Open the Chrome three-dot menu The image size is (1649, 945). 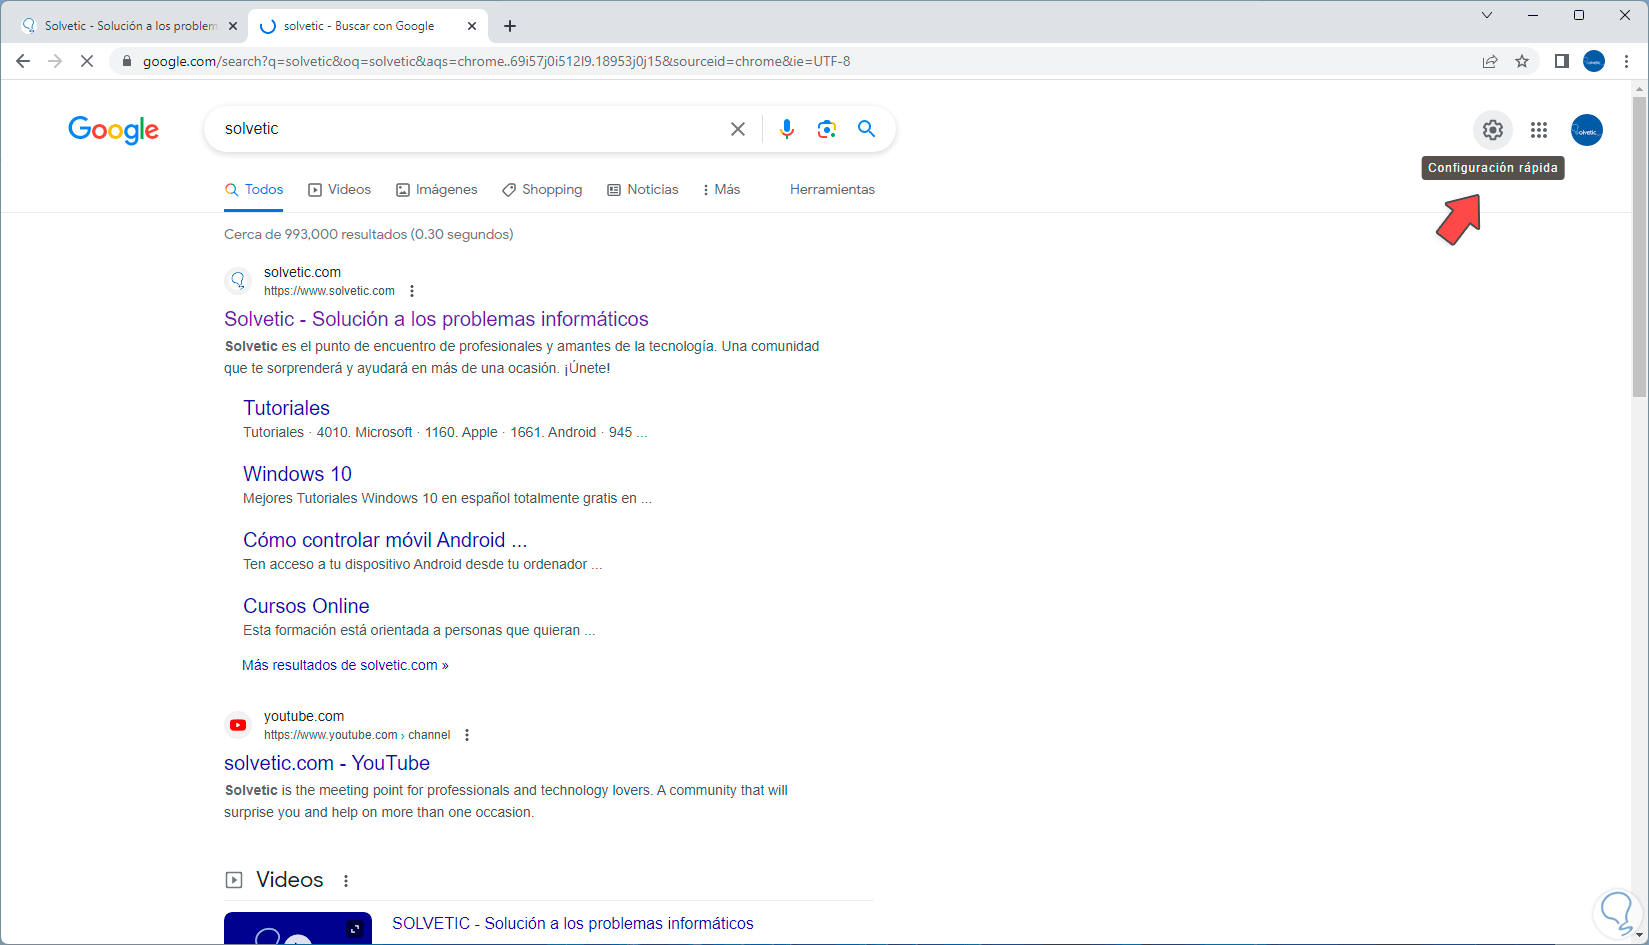pos(1627,61)
